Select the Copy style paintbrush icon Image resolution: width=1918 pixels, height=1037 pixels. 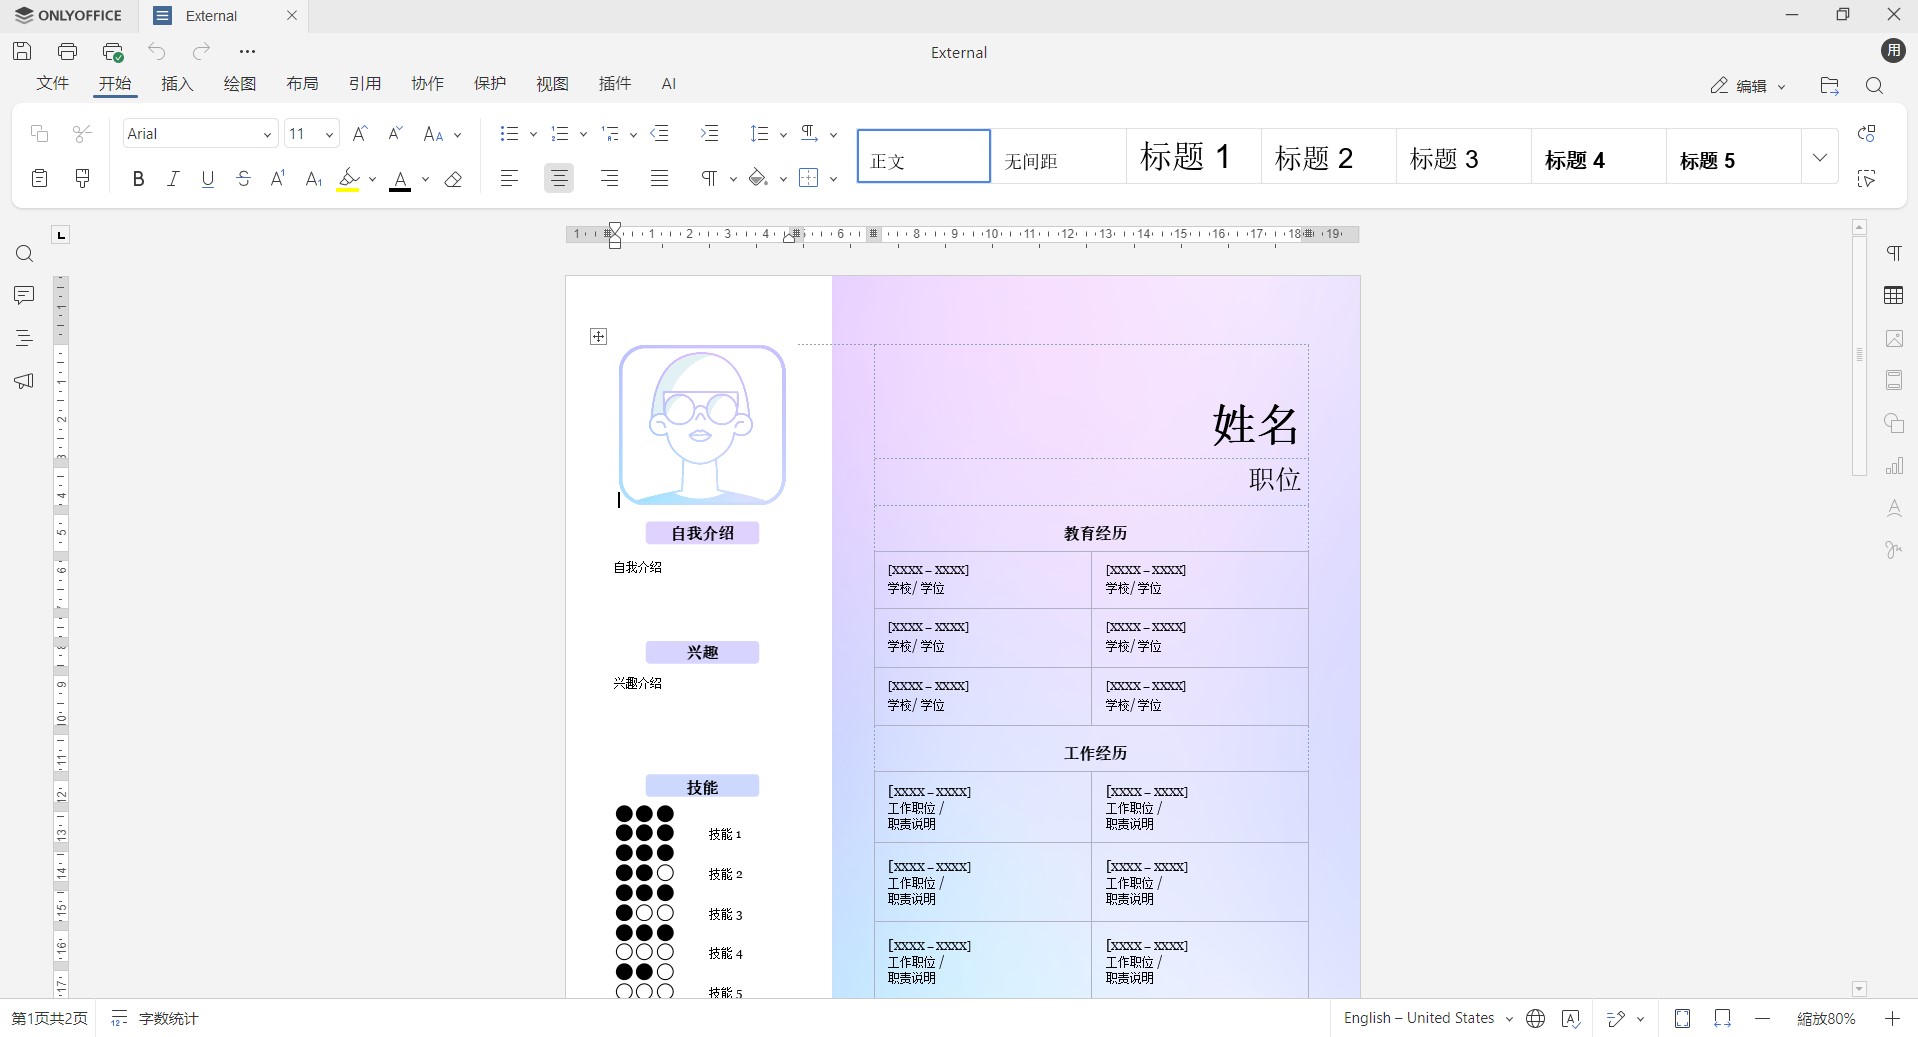click(x=83, y=178)
